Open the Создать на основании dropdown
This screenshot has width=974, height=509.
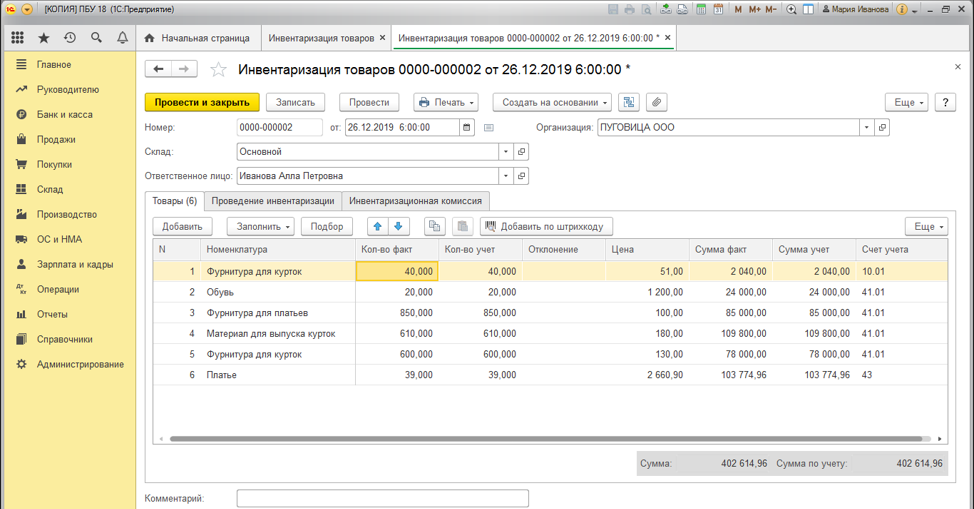click(552, 102)
